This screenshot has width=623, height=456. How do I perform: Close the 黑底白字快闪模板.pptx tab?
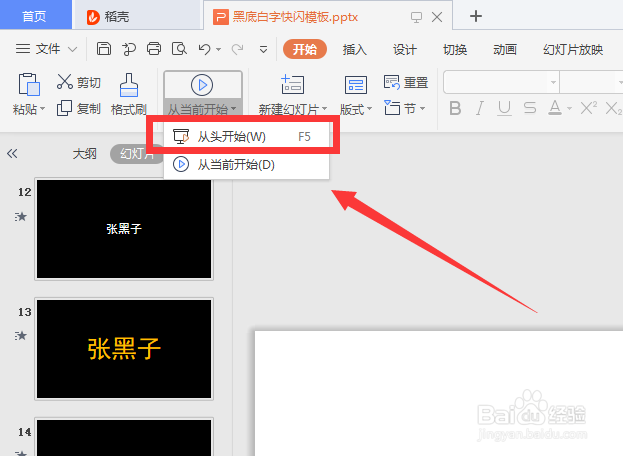pyautogui.click(x=437, y=17)
